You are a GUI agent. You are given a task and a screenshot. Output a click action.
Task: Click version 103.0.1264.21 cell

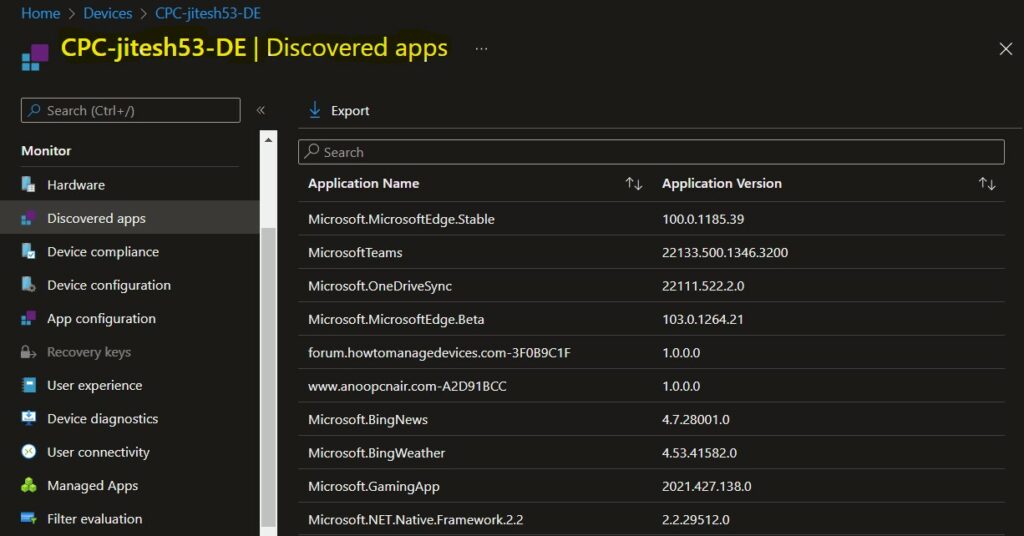tap(703, 319)
